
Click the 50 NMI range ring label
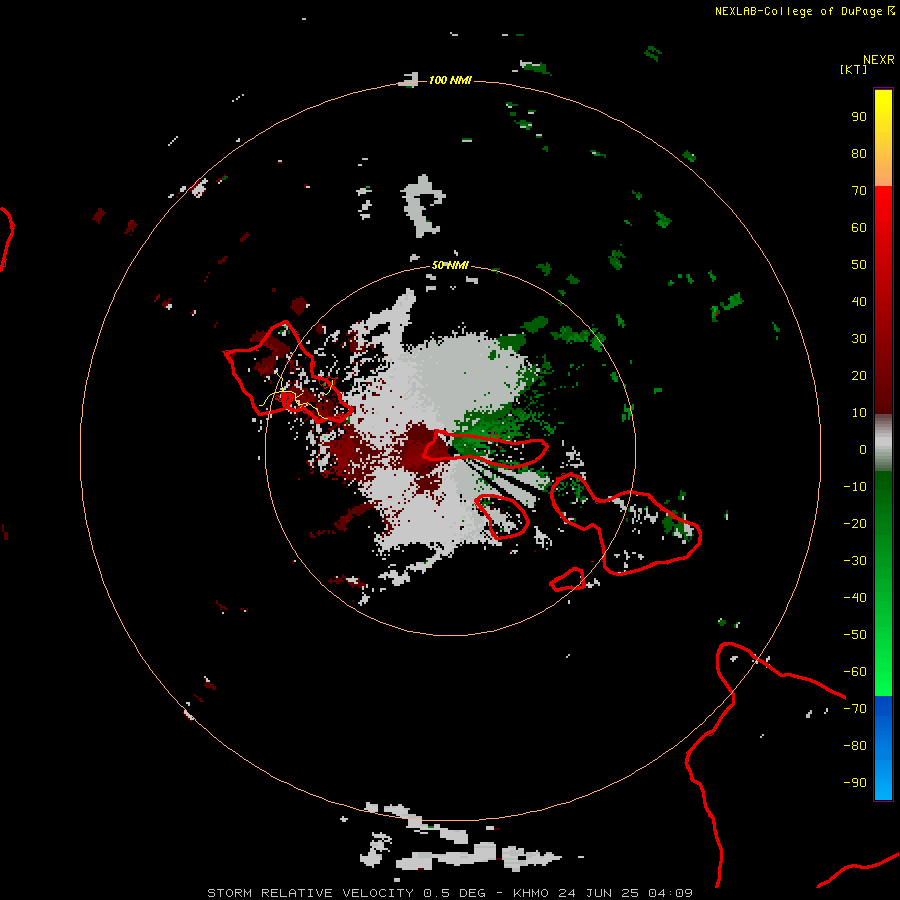450,265
